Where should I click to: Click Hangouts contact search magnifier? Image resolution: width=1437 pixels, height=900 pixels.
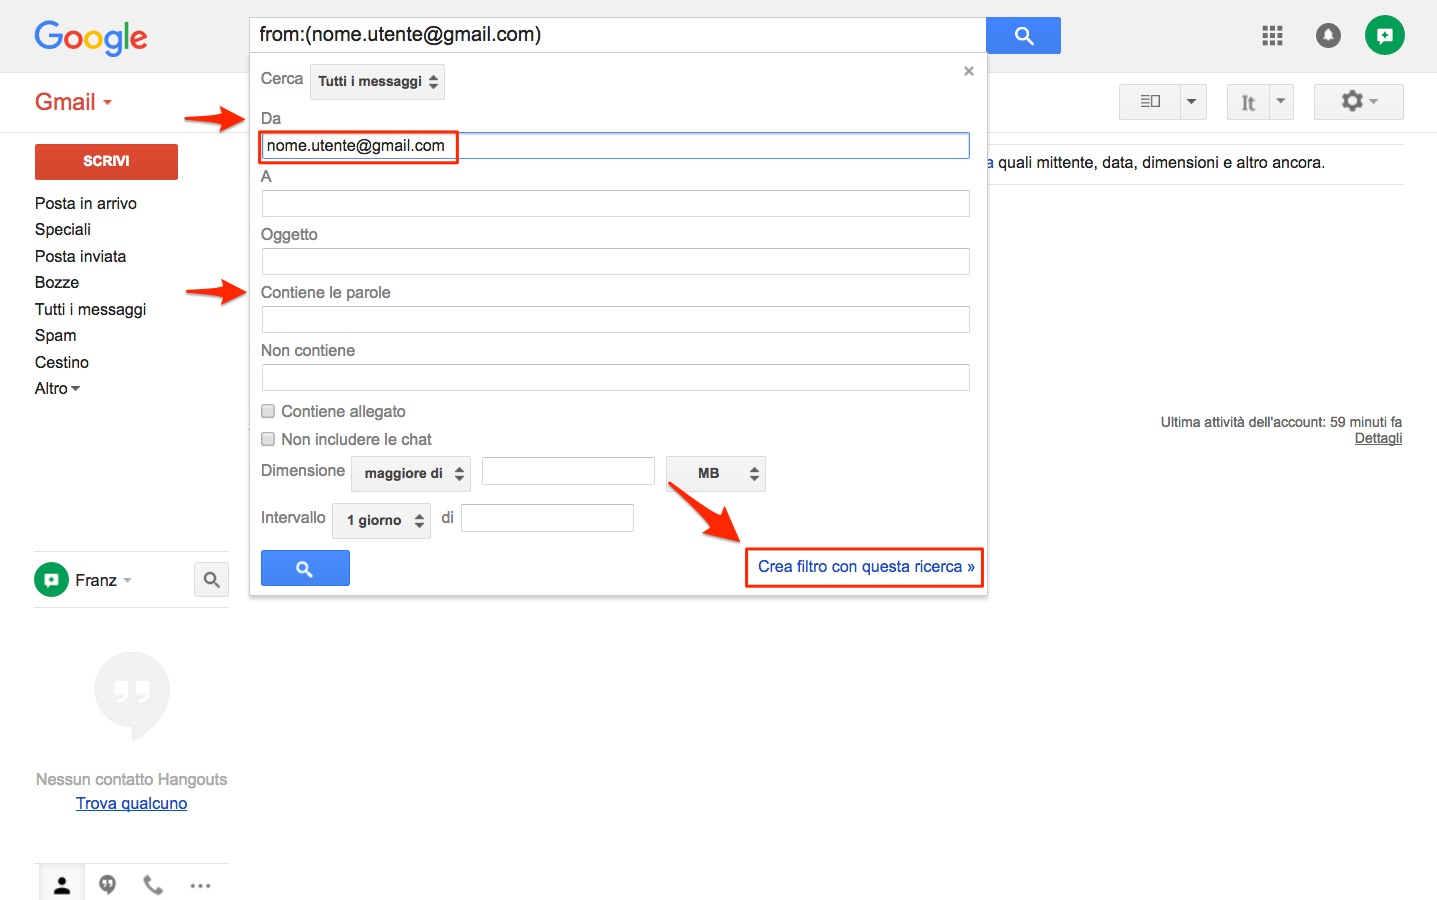point(211,579)
